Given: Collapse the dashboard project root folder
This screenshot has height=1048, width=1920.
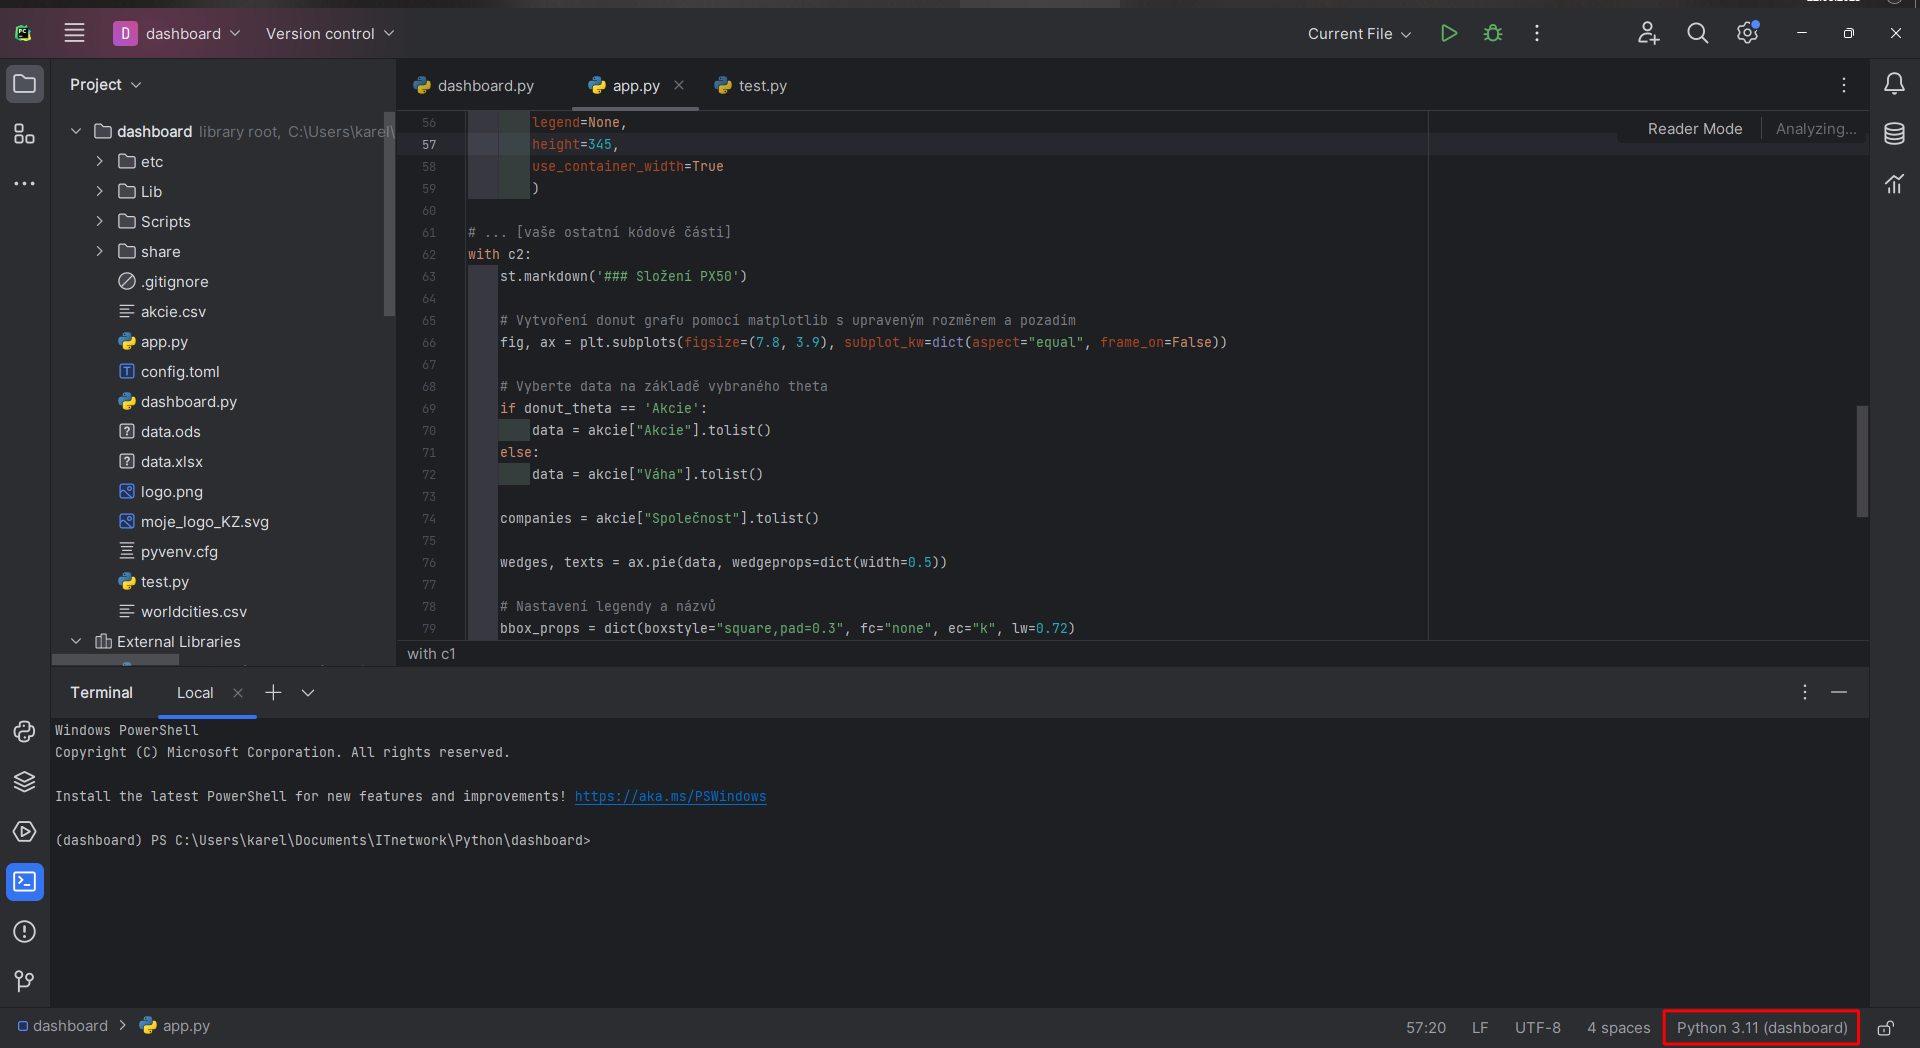Looking at the screenshot, I should click(x=76, y=131).
